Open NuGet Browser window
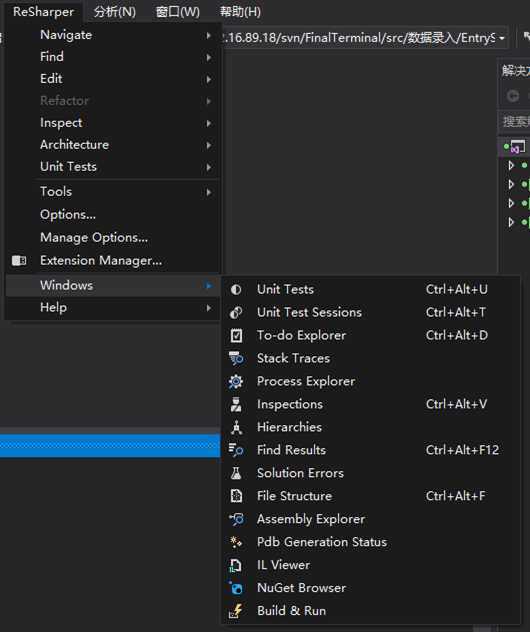530x632 pixels. point(371,588)
